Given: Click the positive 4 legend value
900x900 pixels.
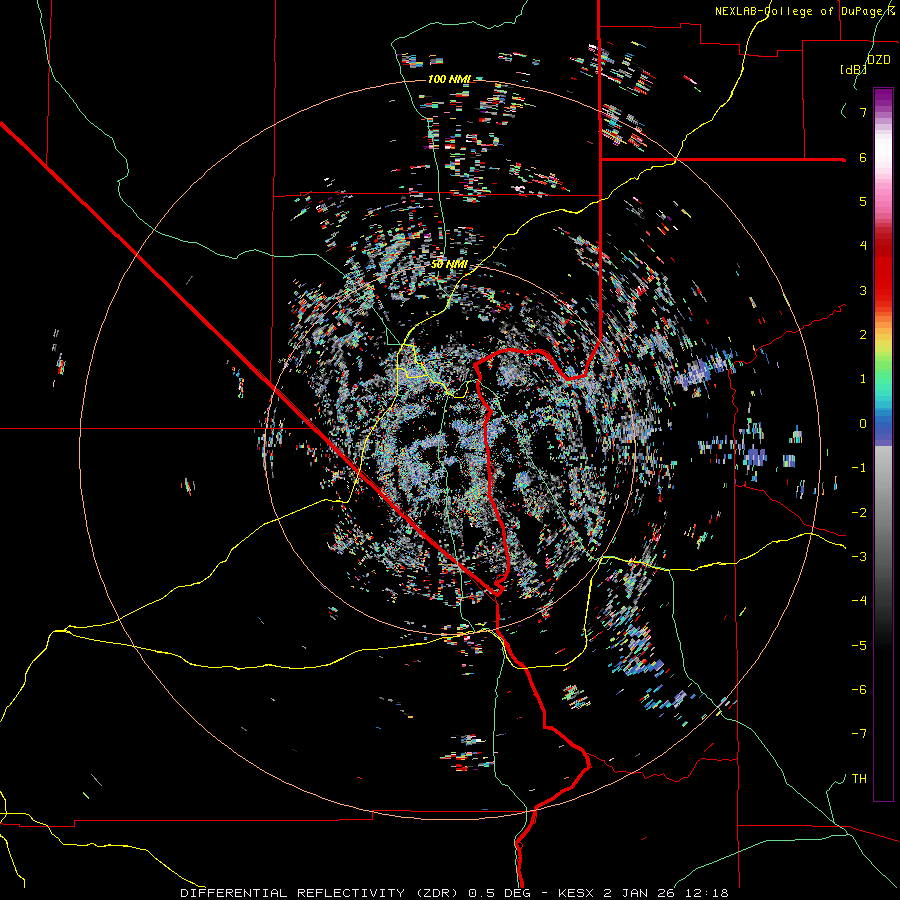Looking at the screenshot, I should pos(863,246).
